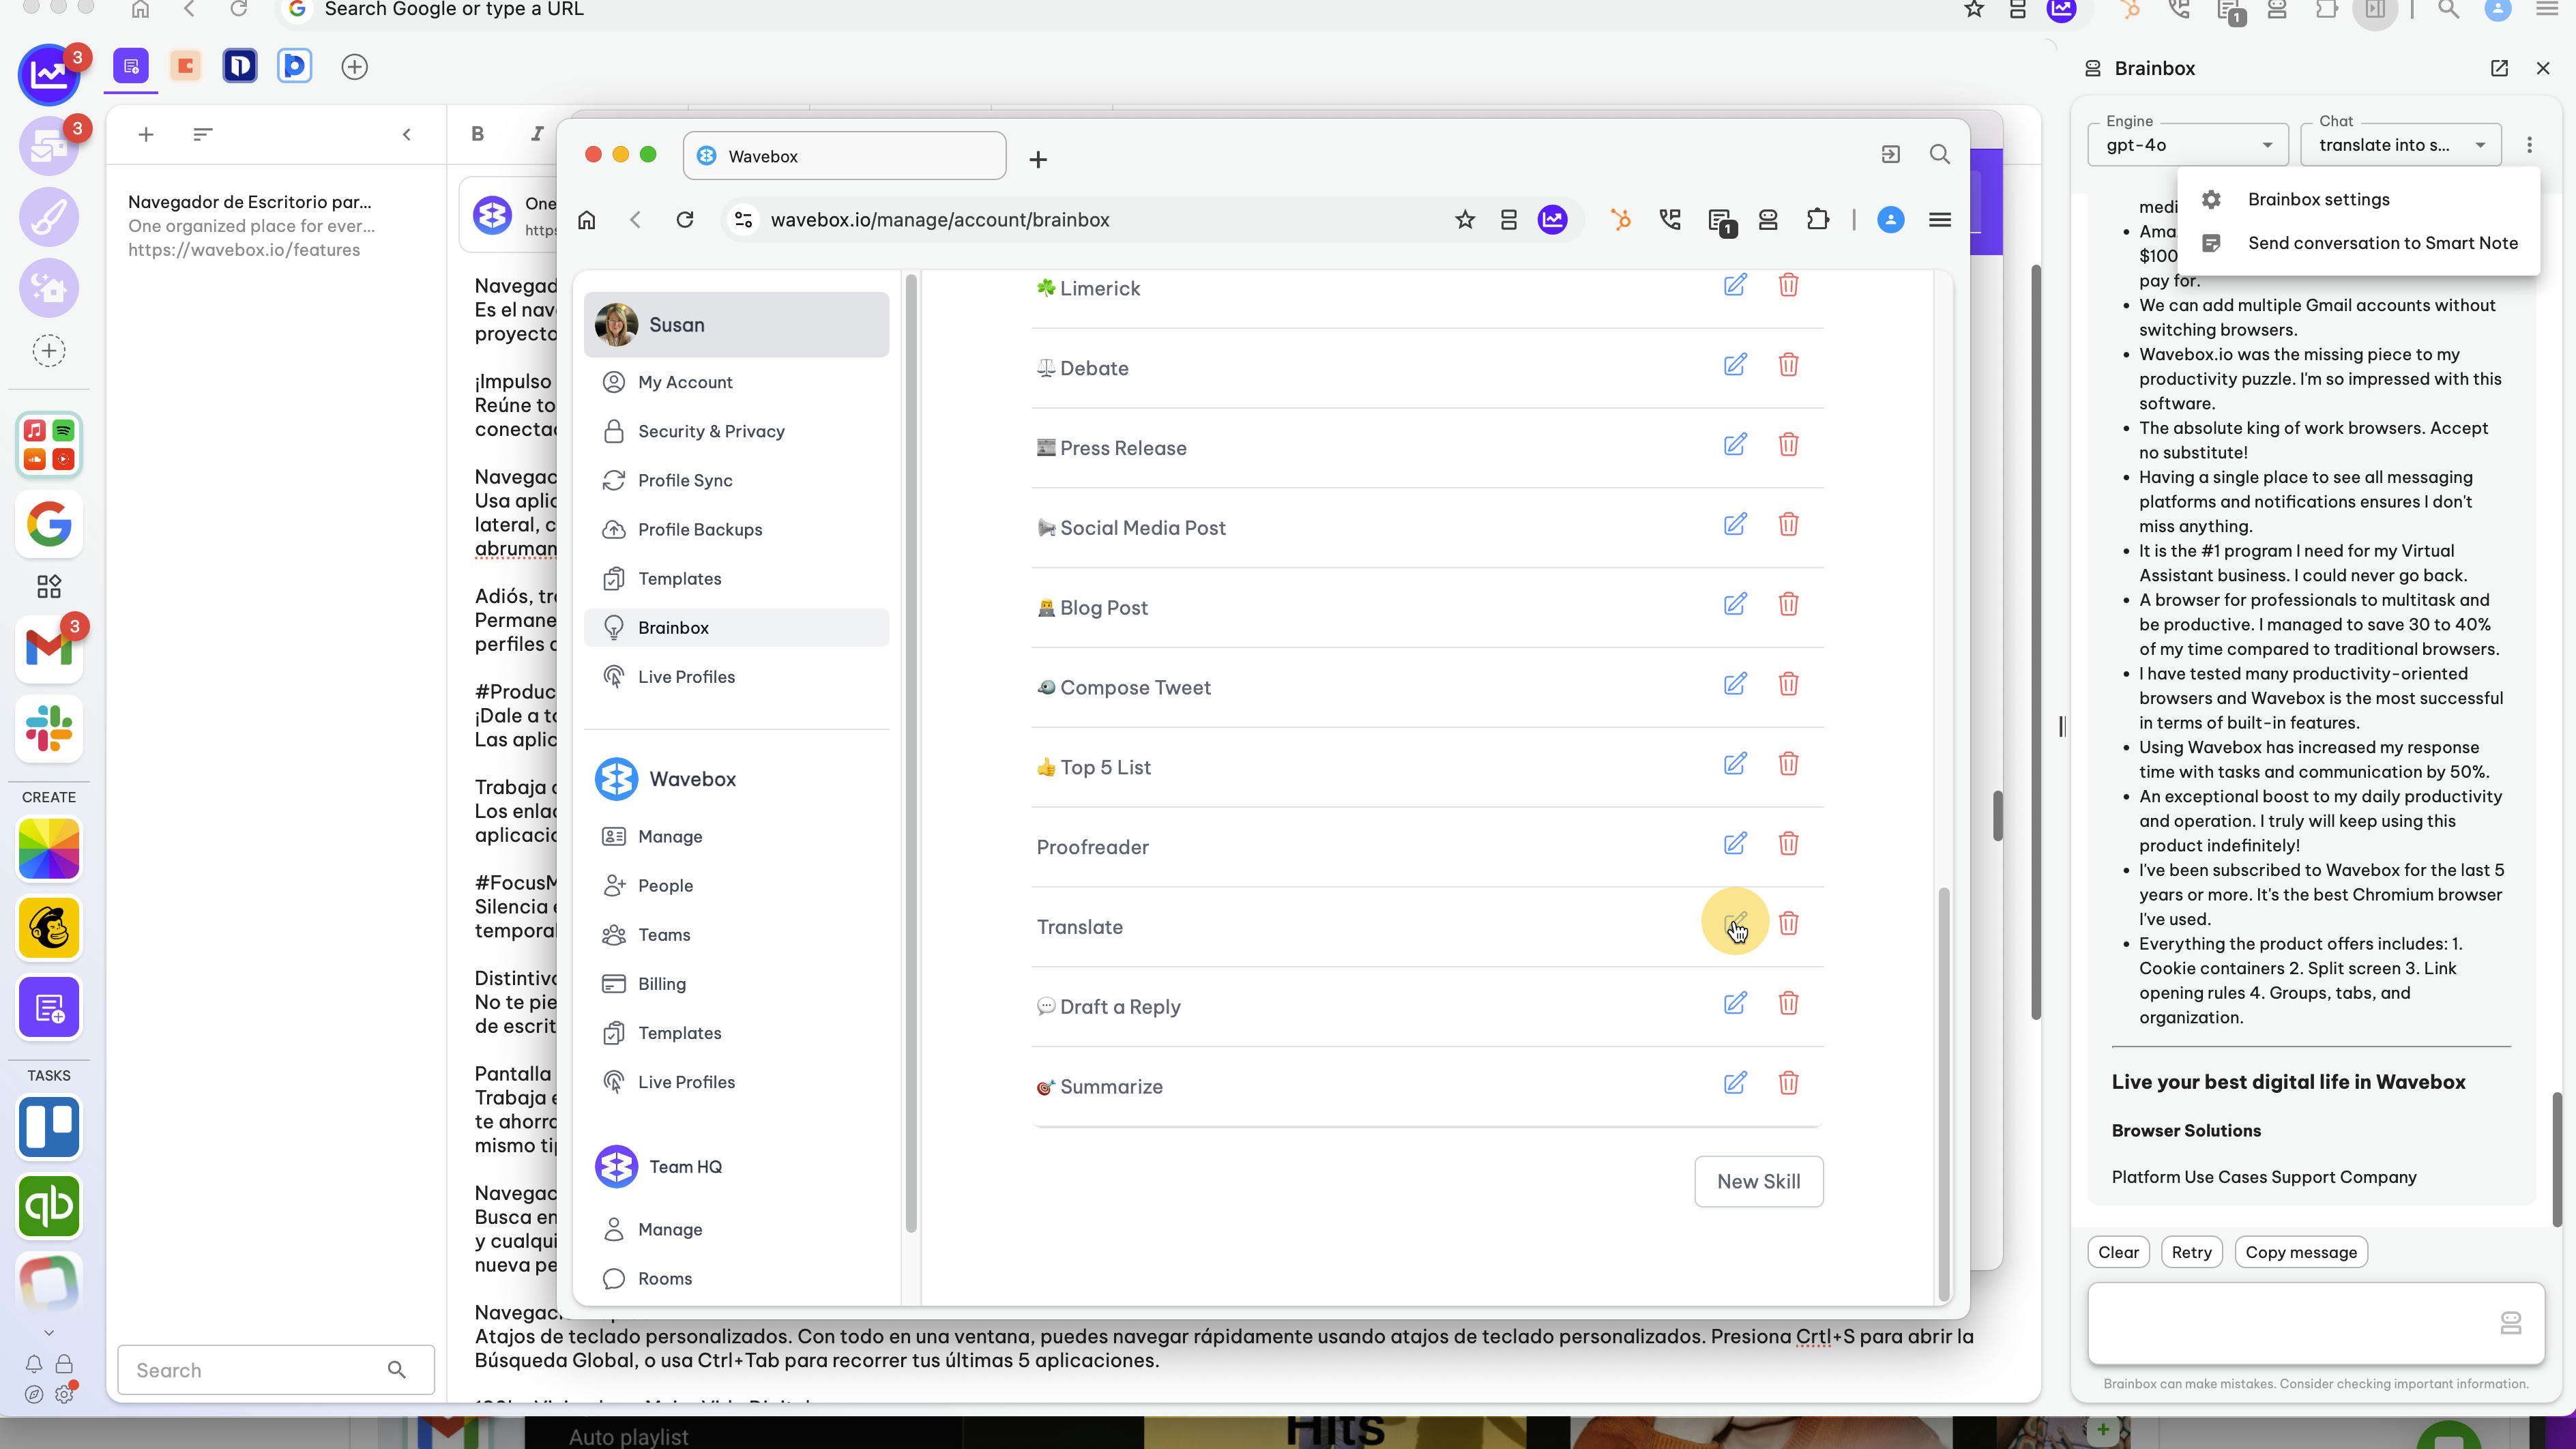Open Slack app in the sidebar
2576x1449 pixels.
(x=49, y=728)
